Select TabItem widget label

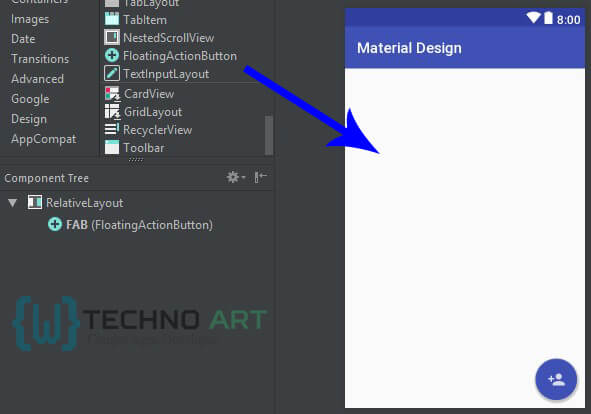coord(145,20)
